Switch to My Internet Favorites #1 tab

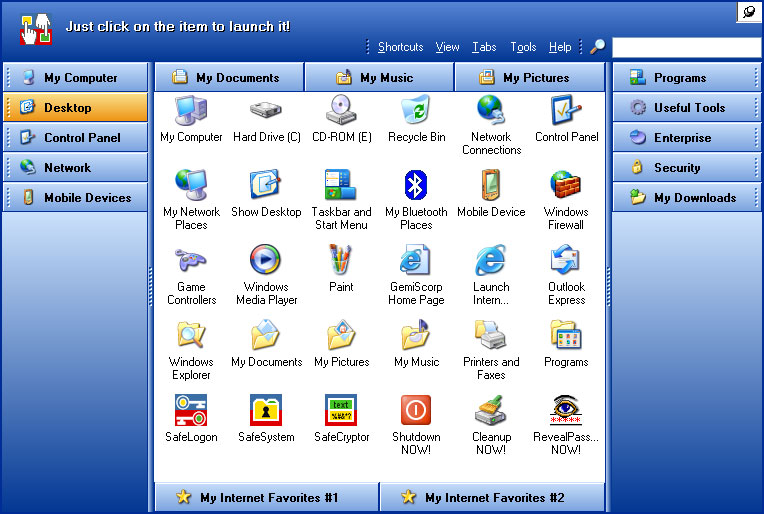267,497
